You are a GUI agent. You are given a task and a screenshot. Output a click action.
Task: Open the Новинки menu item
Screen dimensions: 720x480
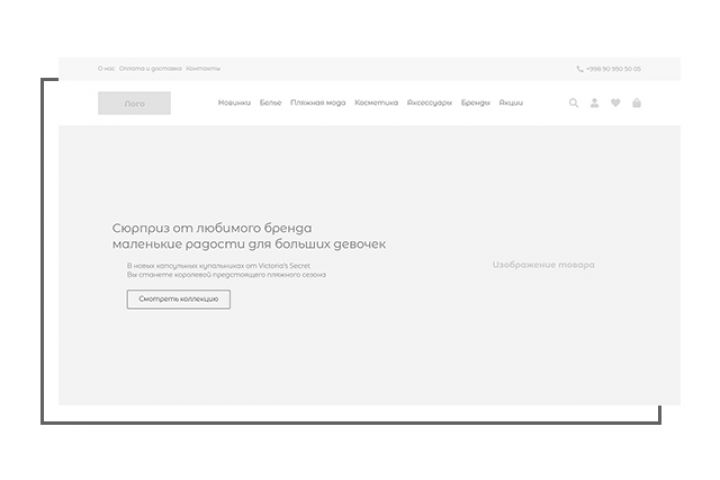point(234,102)
